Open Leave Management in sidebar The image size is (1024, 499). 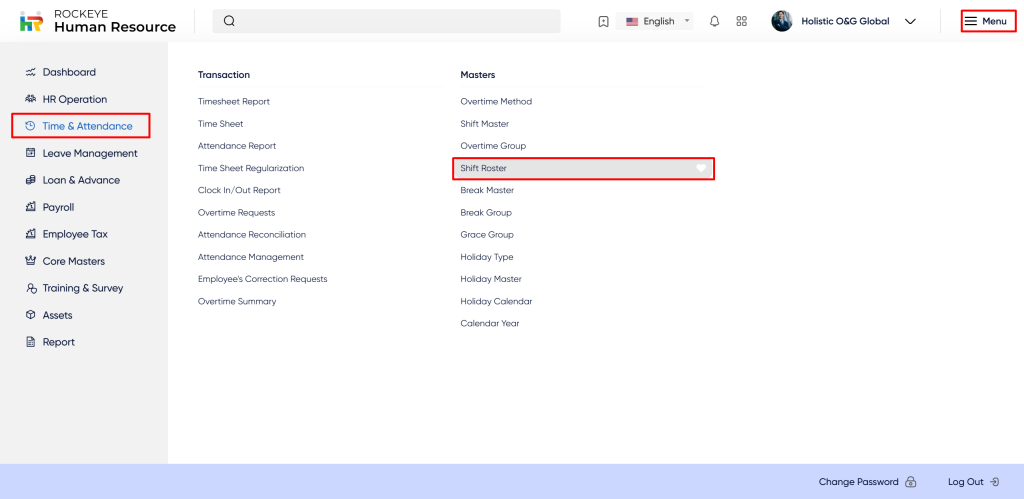(x=89, y=153)
